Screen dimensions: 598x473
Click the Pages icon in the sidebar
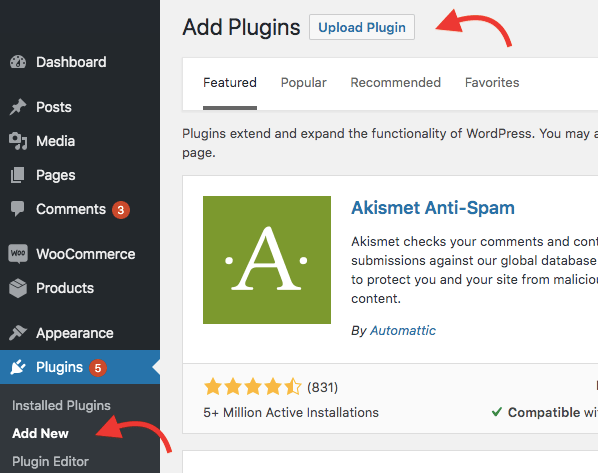[x=18, y=175]
